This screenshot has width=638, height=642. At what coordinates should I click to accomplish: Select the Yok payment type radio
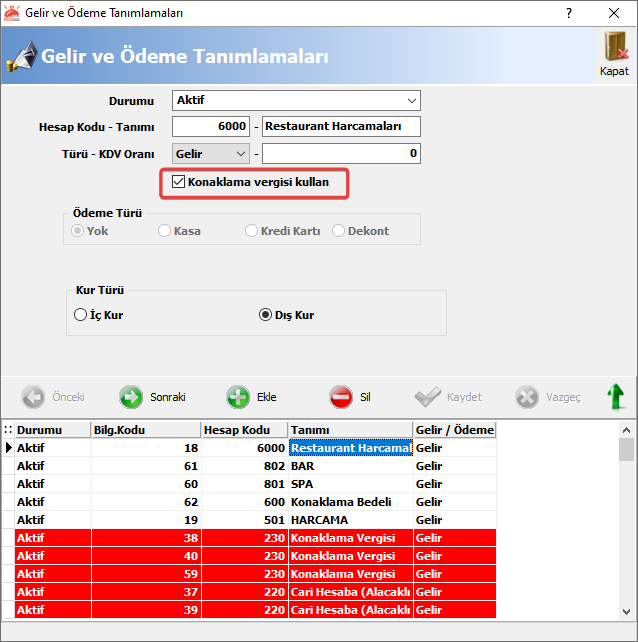pos(77,231)
